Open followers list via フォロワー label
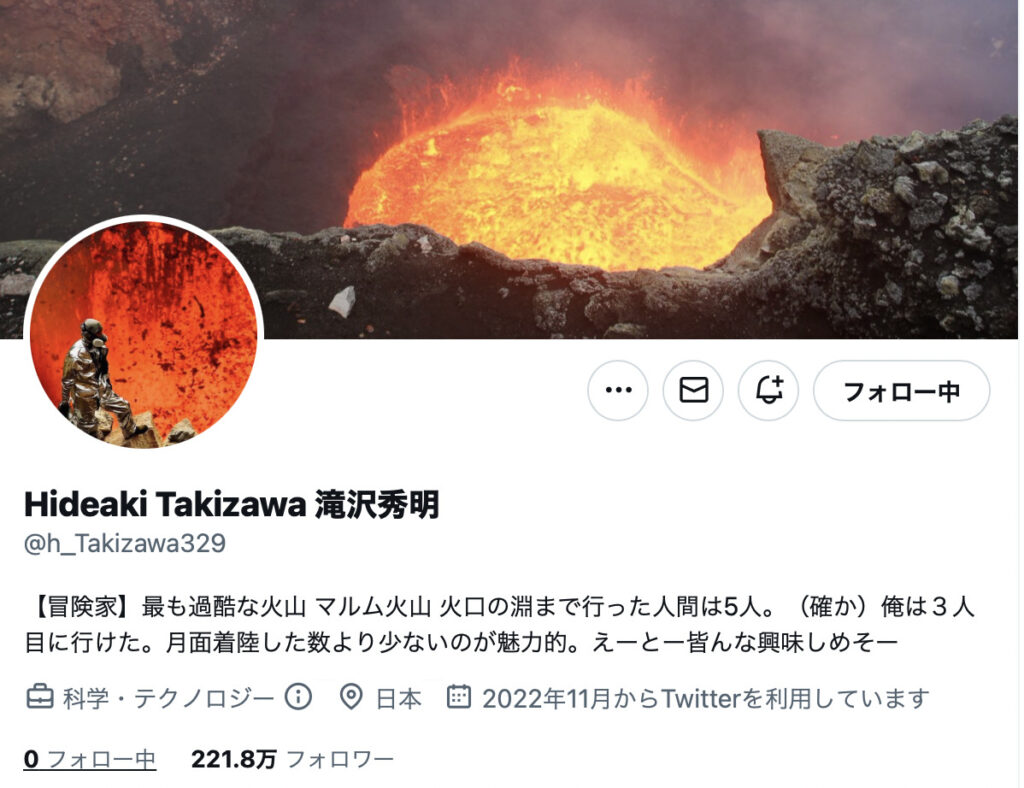The width and height of the screenshot is (1024, 788). [340, 759]
